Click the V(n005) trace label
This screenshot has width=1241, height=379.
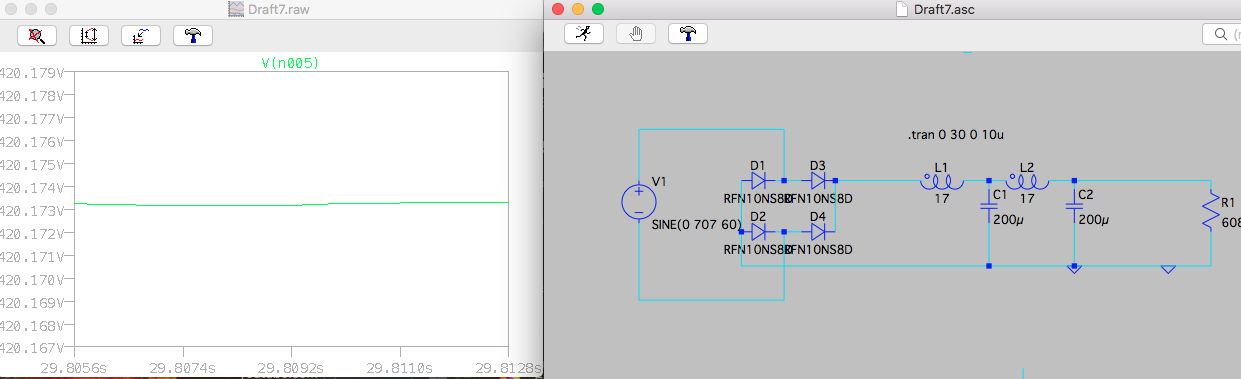point(290,63)
